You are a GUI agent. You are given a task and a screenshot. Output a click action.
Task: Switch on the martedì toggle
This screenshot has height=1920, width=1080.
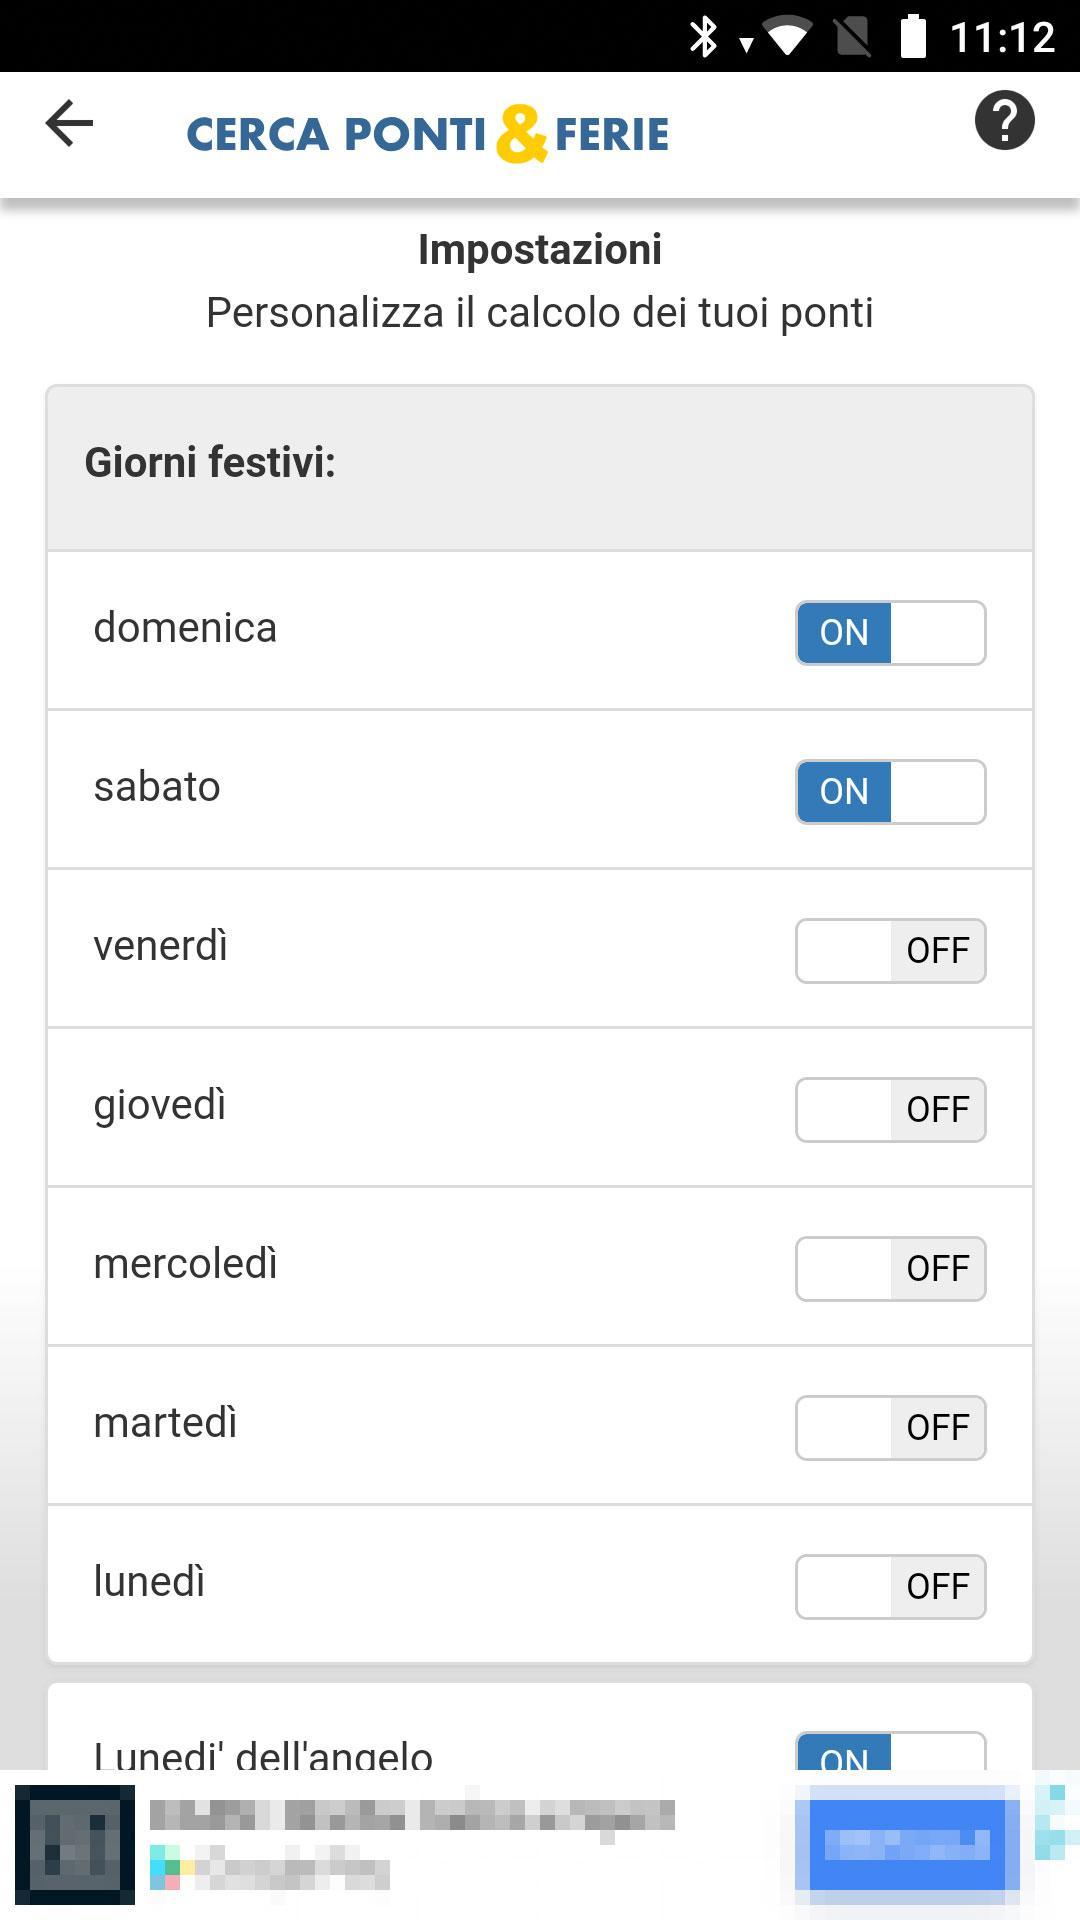[x=890, y=1428]
